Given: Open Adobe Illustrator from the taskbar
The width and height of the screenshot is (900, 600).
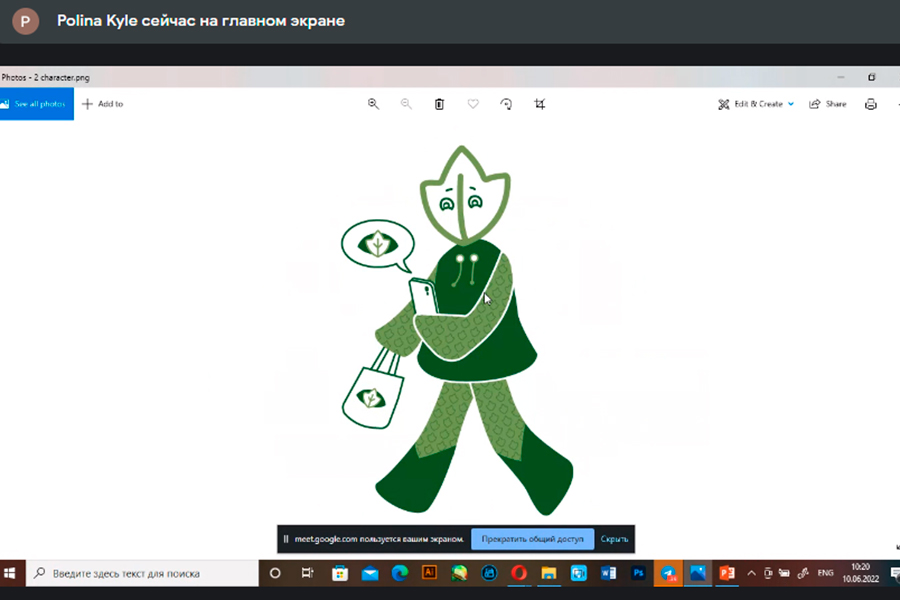Looking at the screenshot, I should click(429, 573).
